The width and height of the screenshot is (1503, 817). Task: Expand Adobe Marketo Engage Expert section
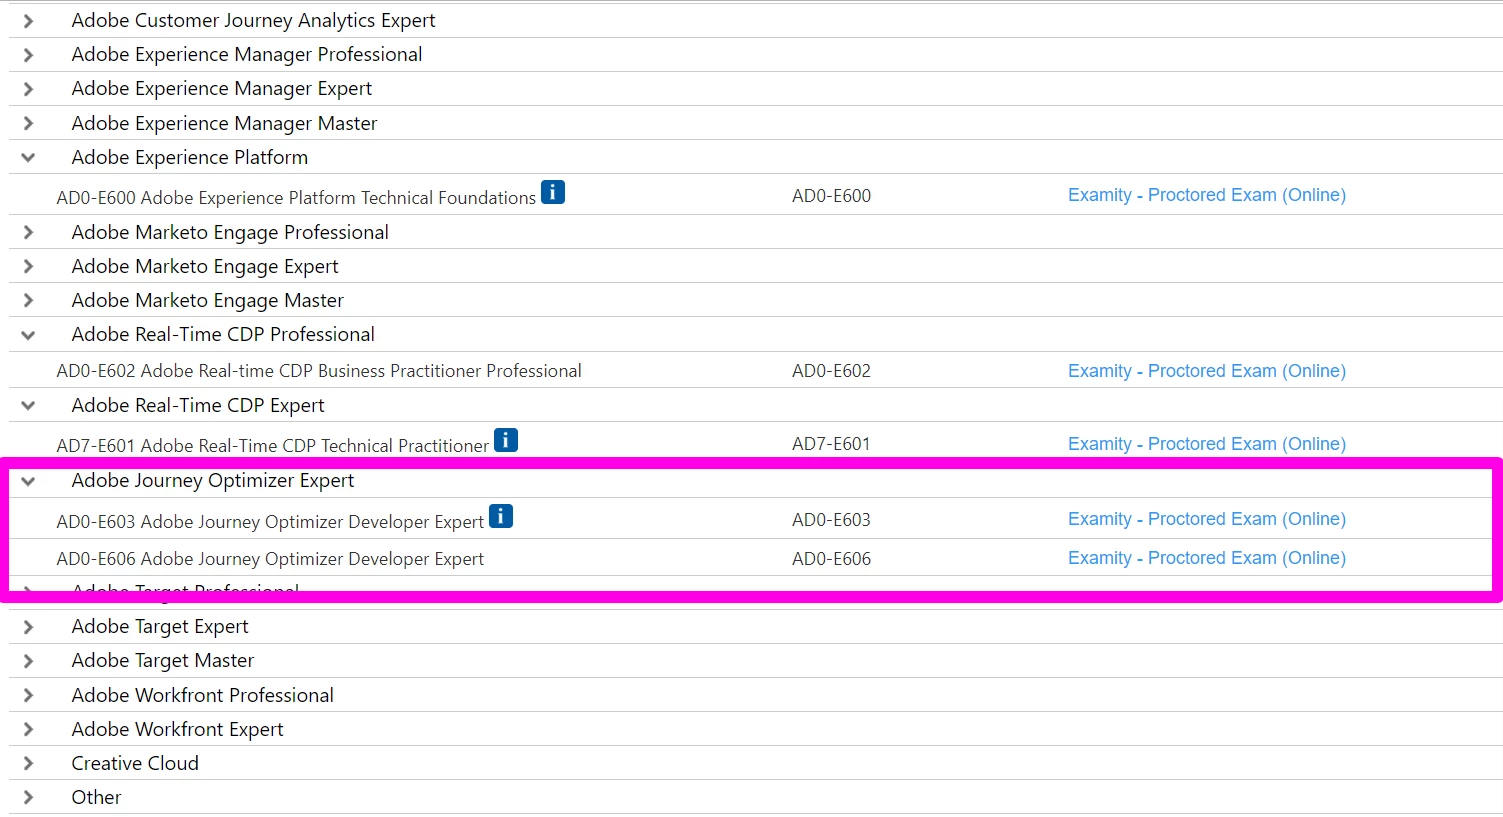[28, 266]
